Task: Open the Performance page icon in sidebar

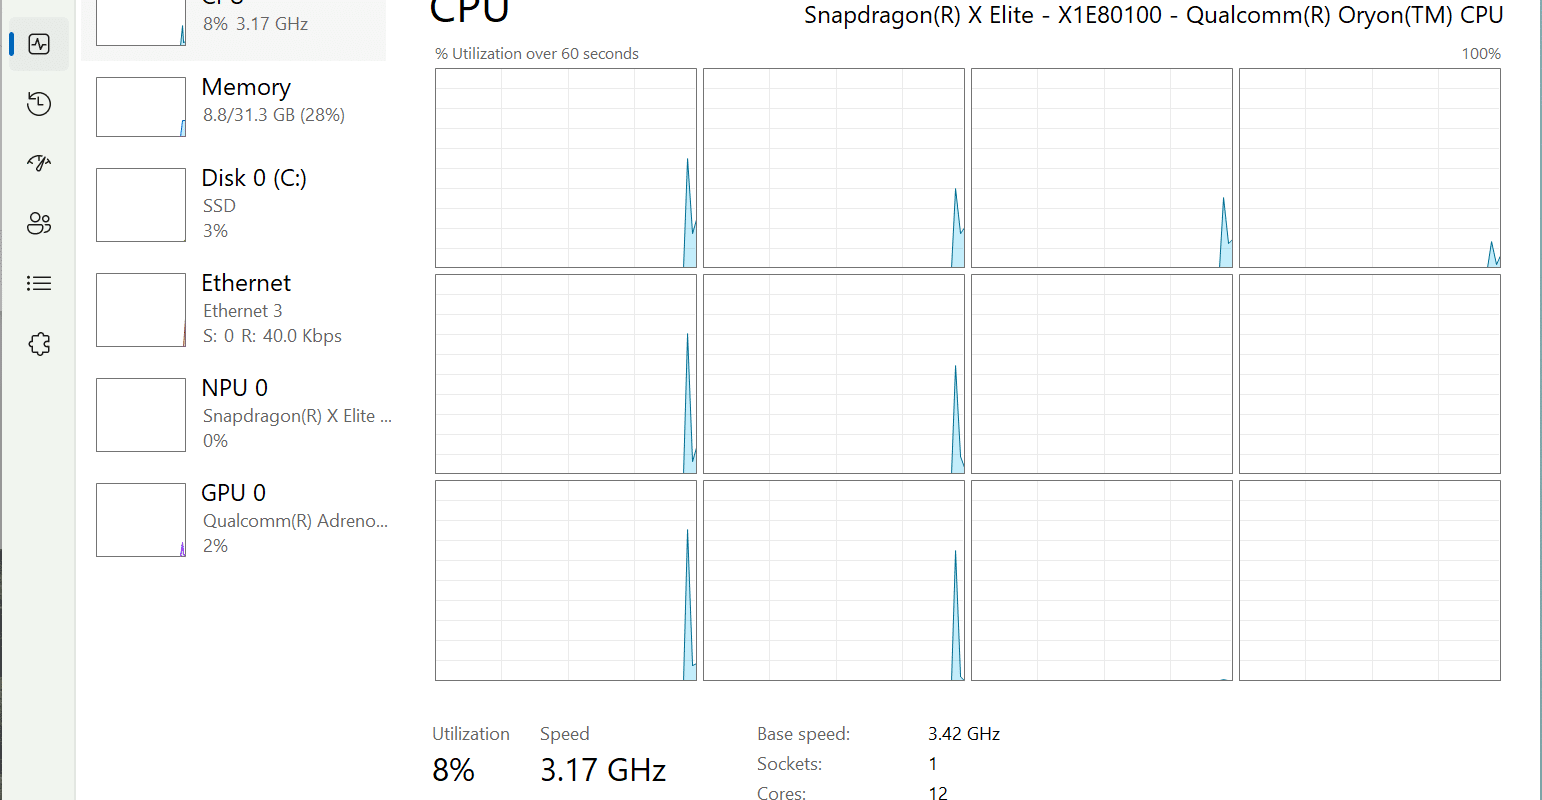Action: point(39,44)
